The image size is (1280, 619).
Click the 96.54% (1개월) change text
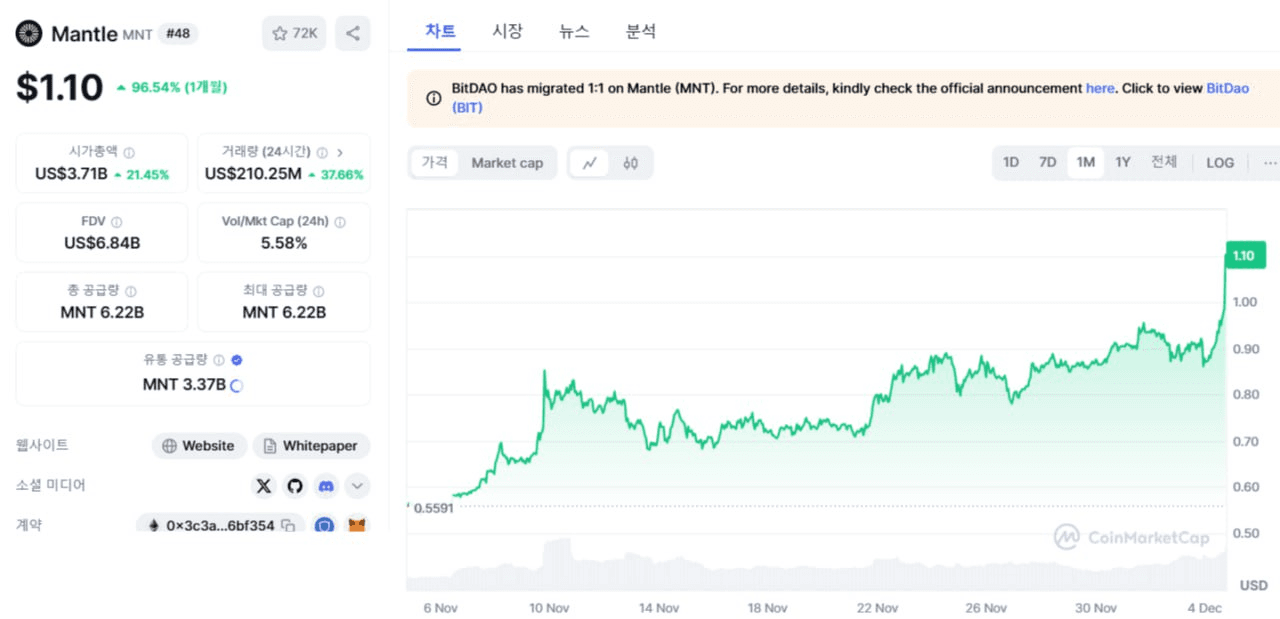(x=179, y=88)
